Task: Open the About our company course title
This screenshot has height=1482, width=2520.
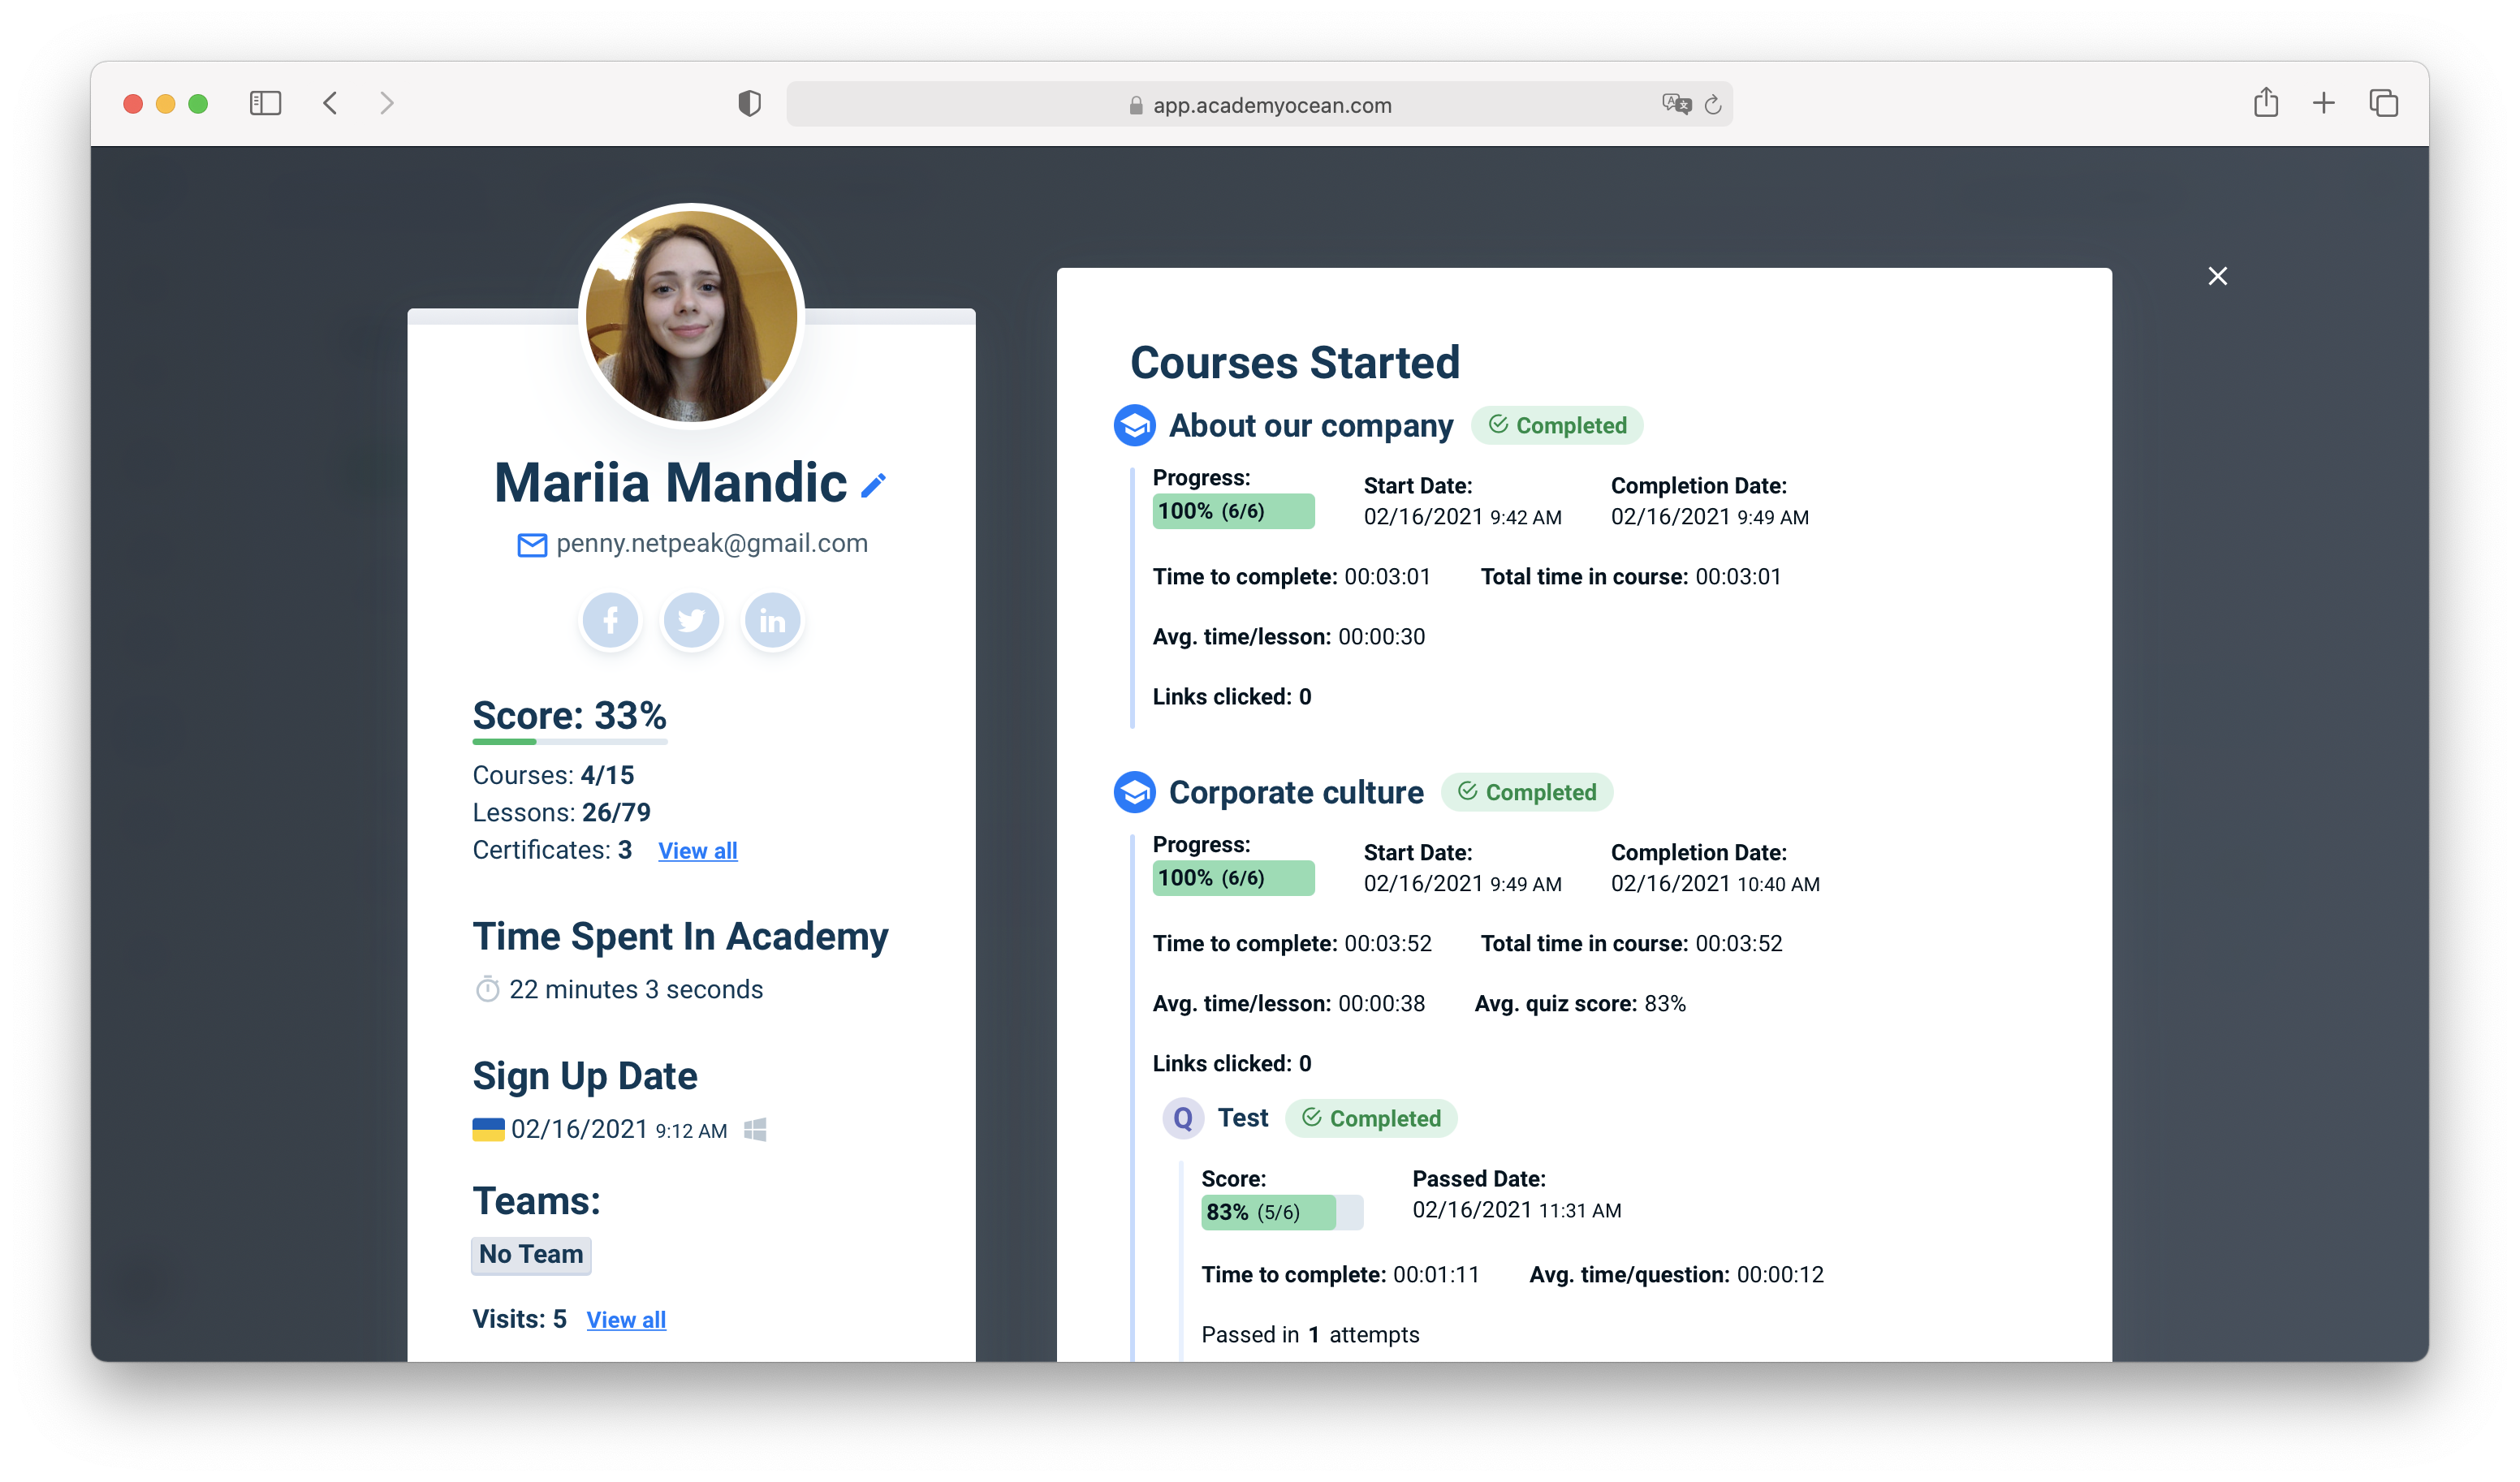Action: tap(1310, 426)
